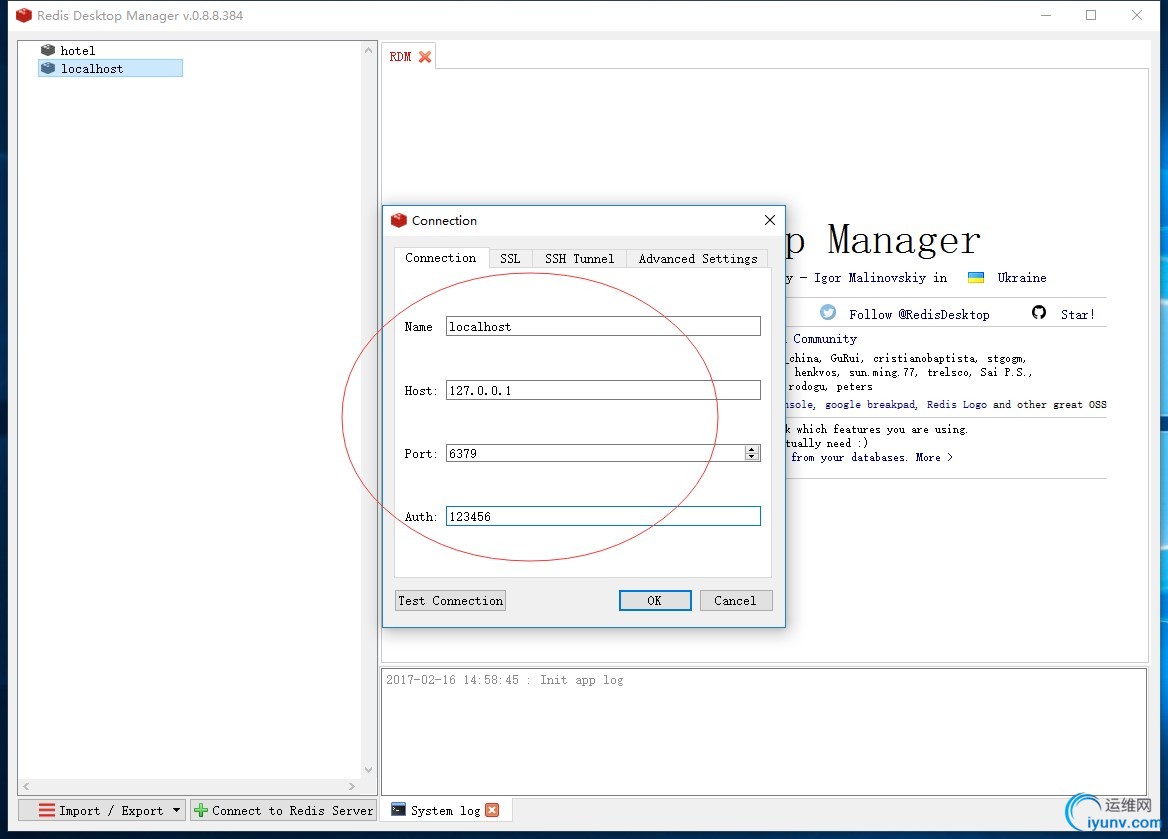
Task: Follow @RedisDesktop link
Action: (919, 314)
